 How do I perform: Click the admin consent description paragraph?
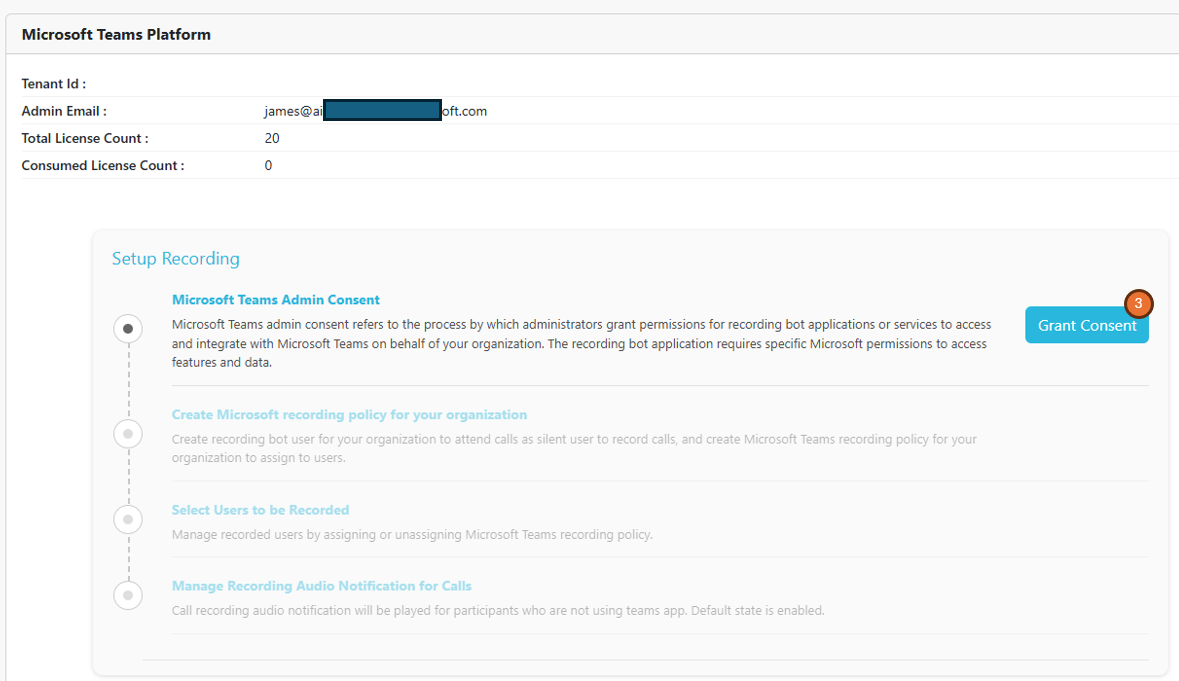(581, 344)
